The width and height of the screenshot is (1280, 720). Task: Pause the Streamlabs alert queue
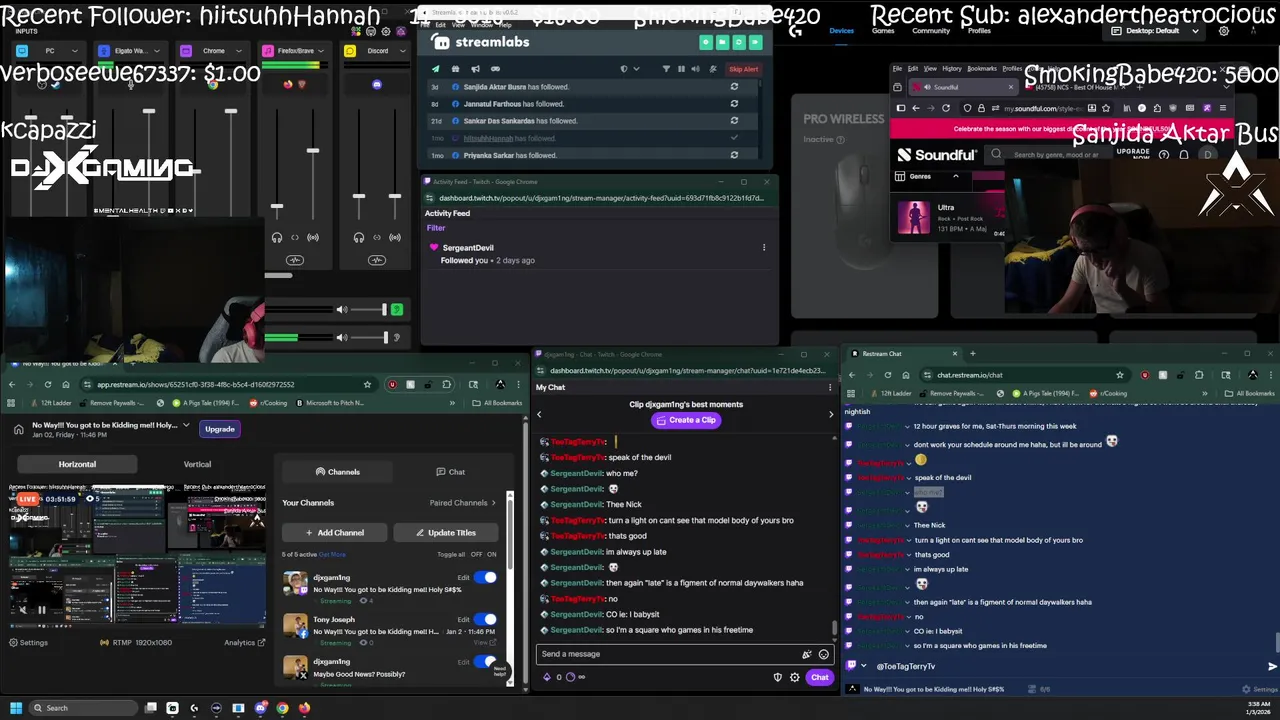[681, 69]
